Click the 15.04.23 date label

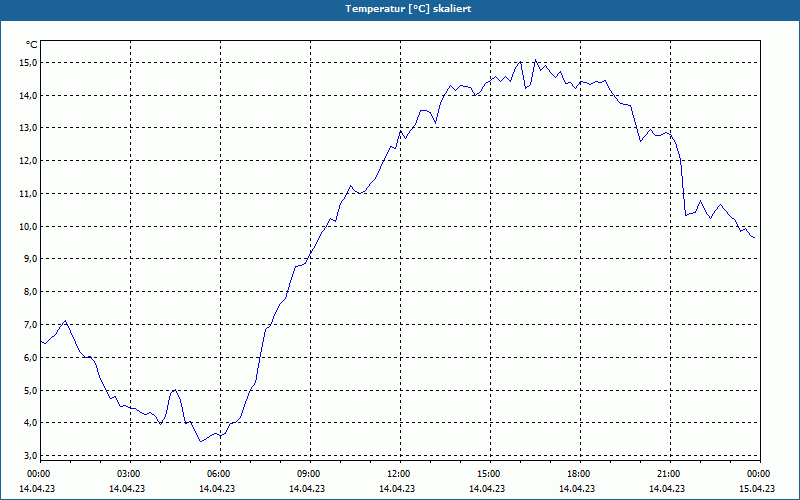pos(757,488)
